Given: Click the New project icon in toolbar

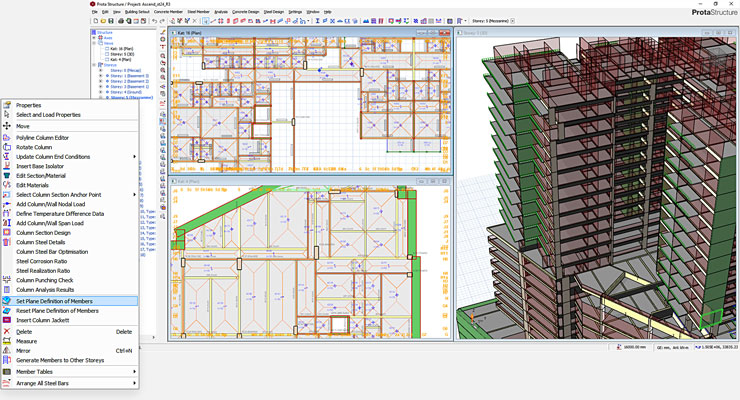Looking at the screenshot, I should pos(96,21).
